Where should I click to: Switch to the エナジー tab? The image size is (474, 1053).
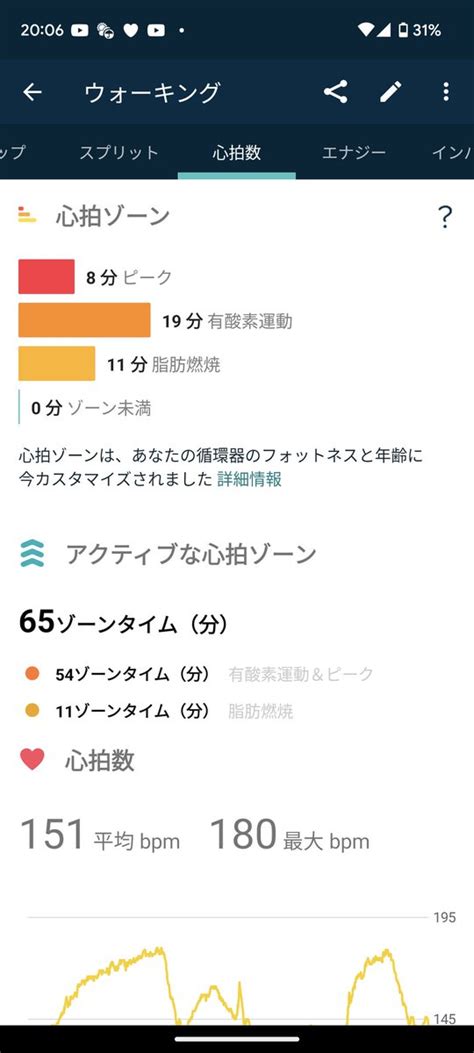(x=354, y=152)
